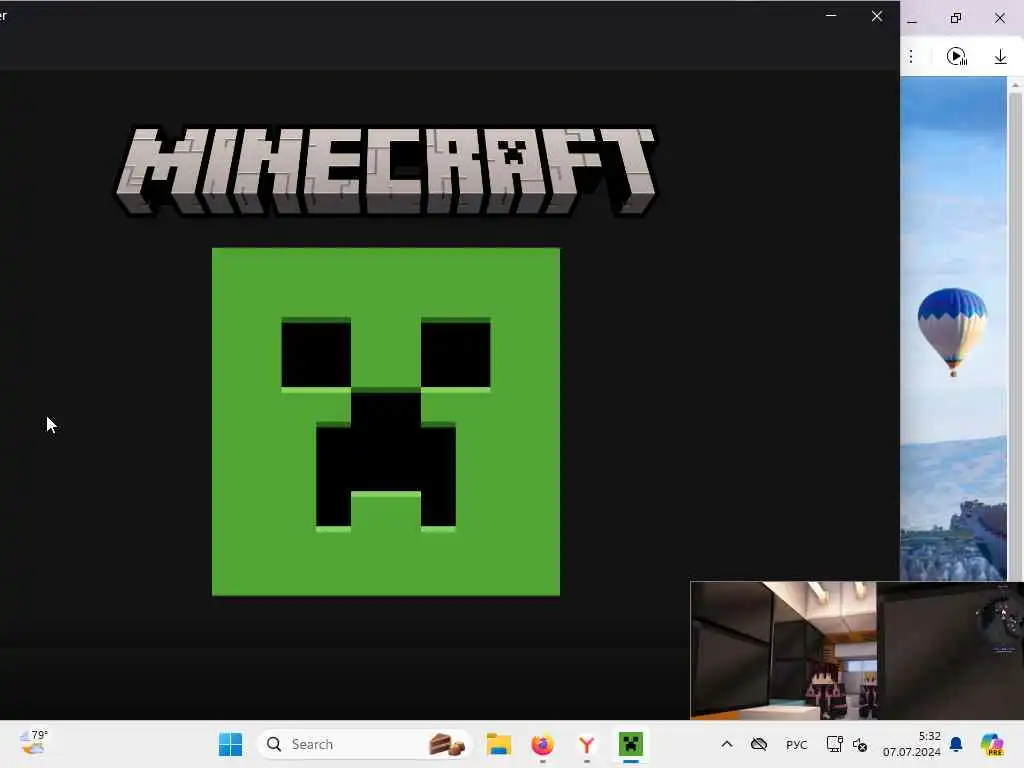Open Yandex Browser from the taskbar

click(x=586, y=744)
